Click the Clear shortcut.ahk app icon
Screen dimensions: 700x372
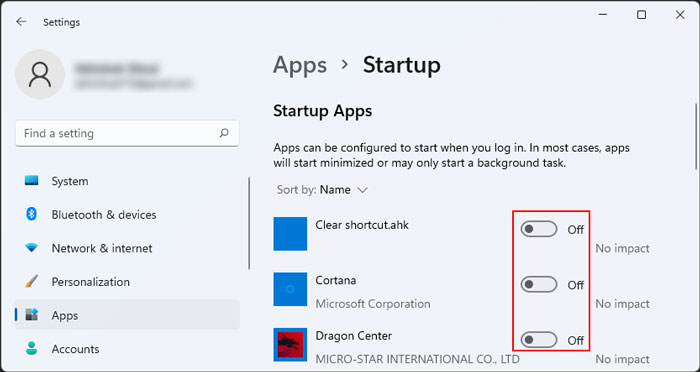(290, 234)
